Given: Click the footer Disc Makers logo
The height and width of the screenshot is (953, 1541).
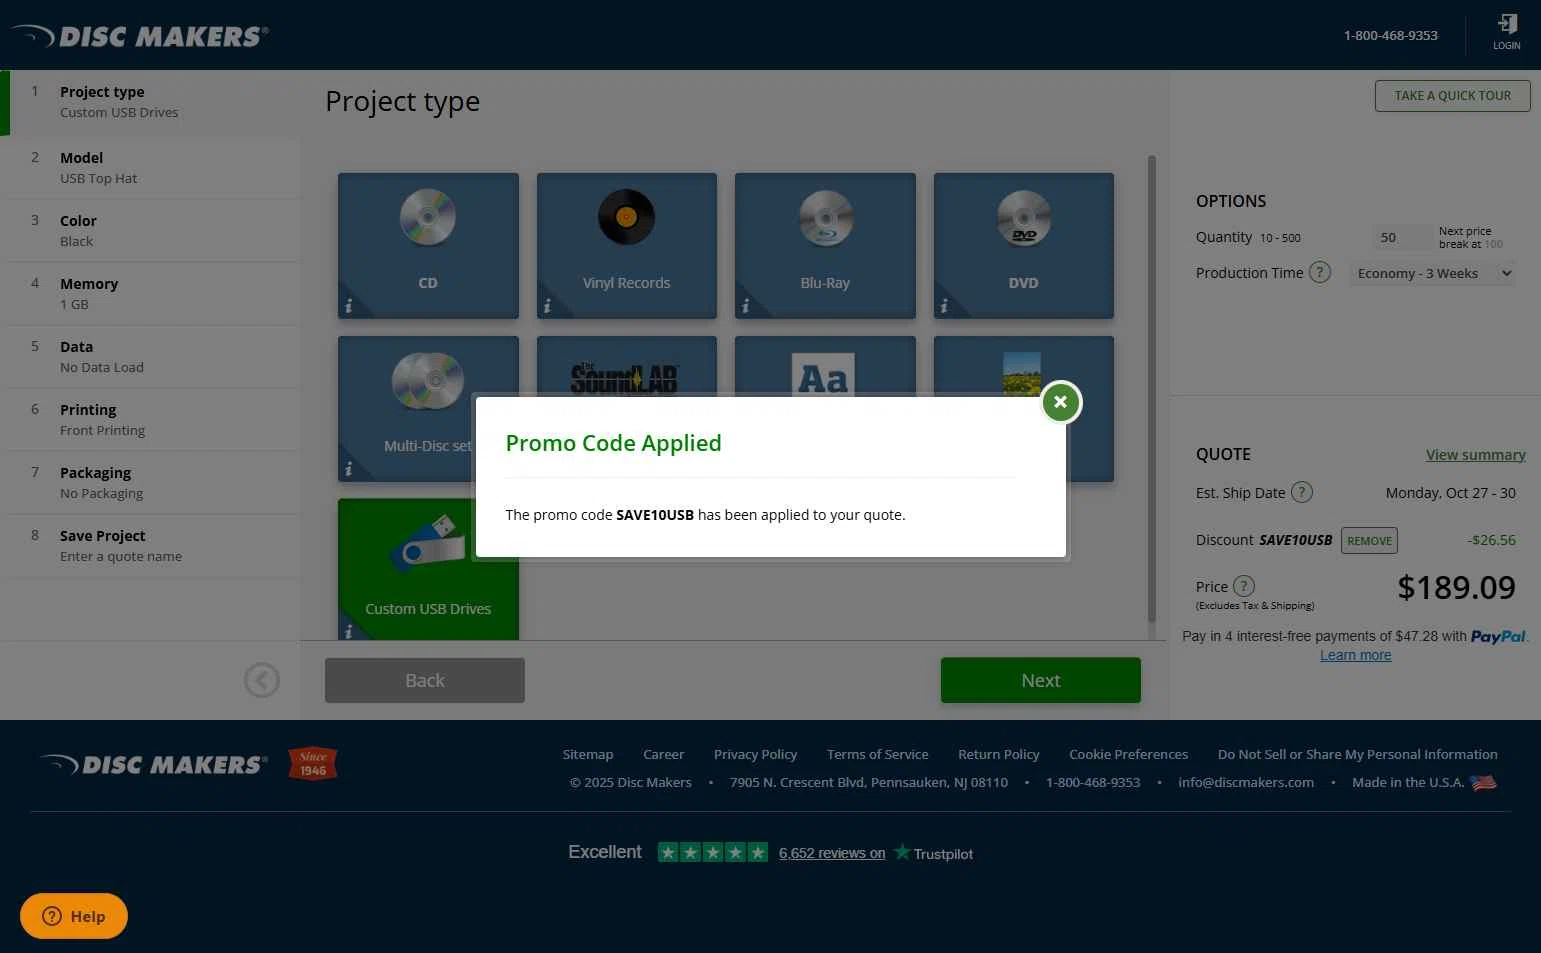Looking at the screenshot, I should tap(154, 765).
